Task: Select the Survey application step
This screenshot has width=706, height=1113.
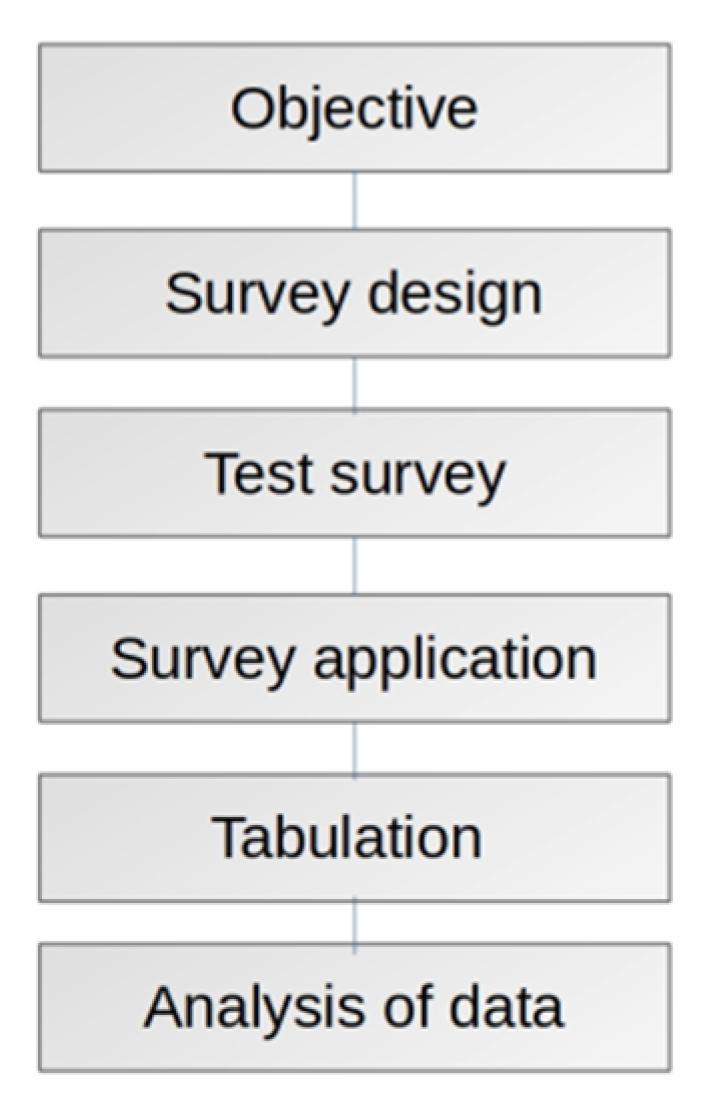Action: [x=354, y=658]
